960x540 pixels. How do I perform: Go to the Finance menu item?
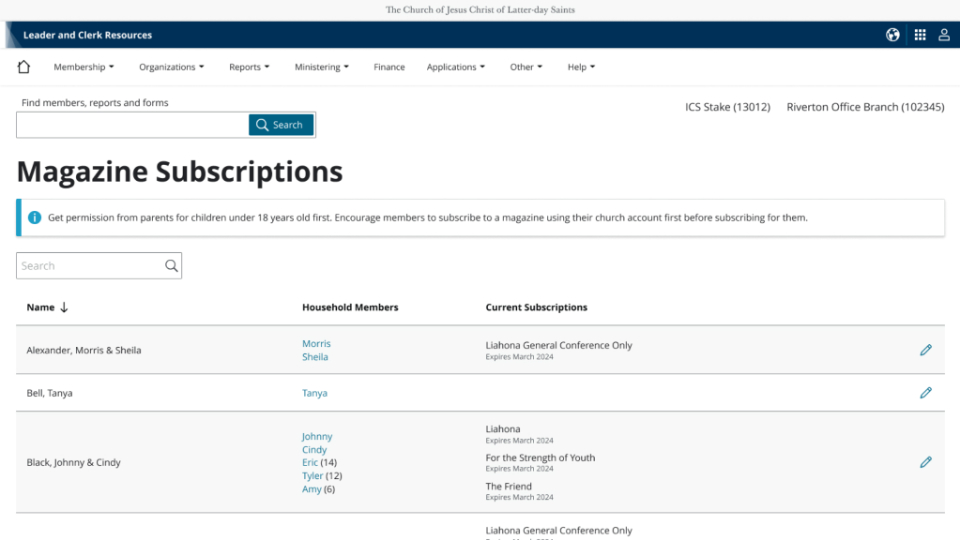(x=389, y=67)
